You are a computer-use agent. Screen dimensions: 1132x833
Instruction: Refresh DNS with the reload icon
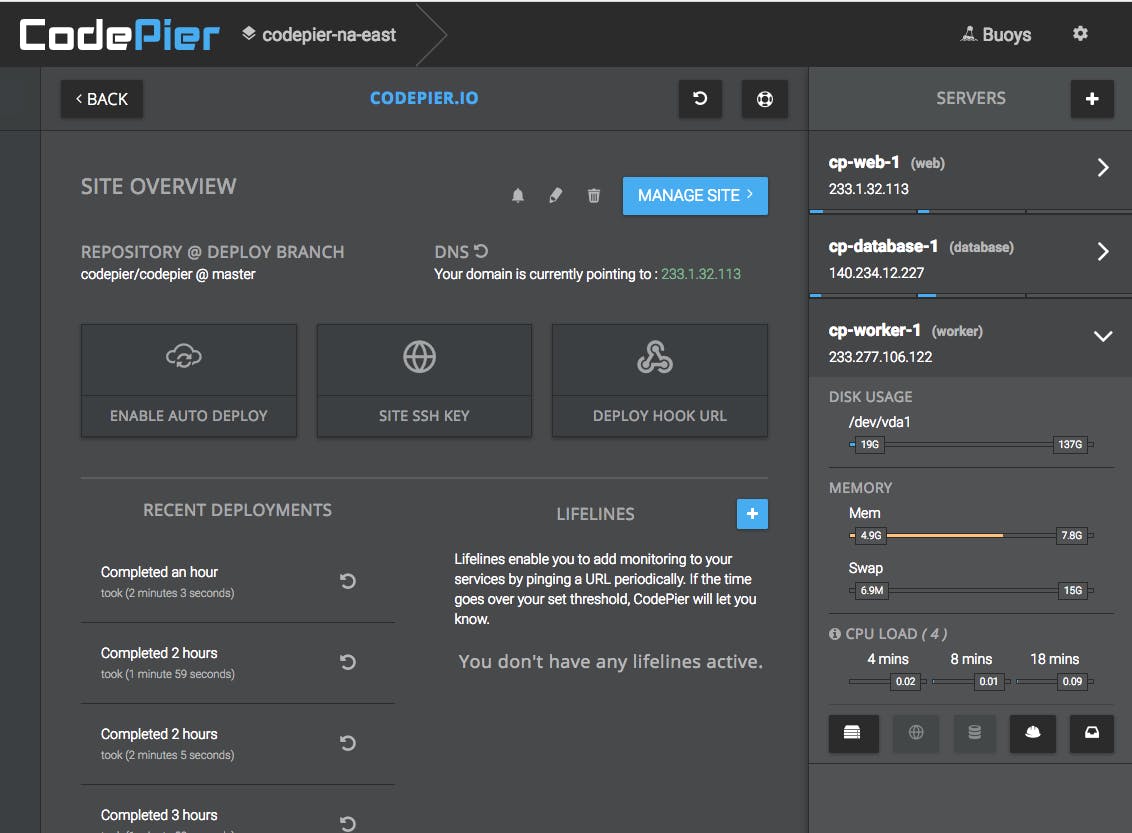[x=482, y=251]
